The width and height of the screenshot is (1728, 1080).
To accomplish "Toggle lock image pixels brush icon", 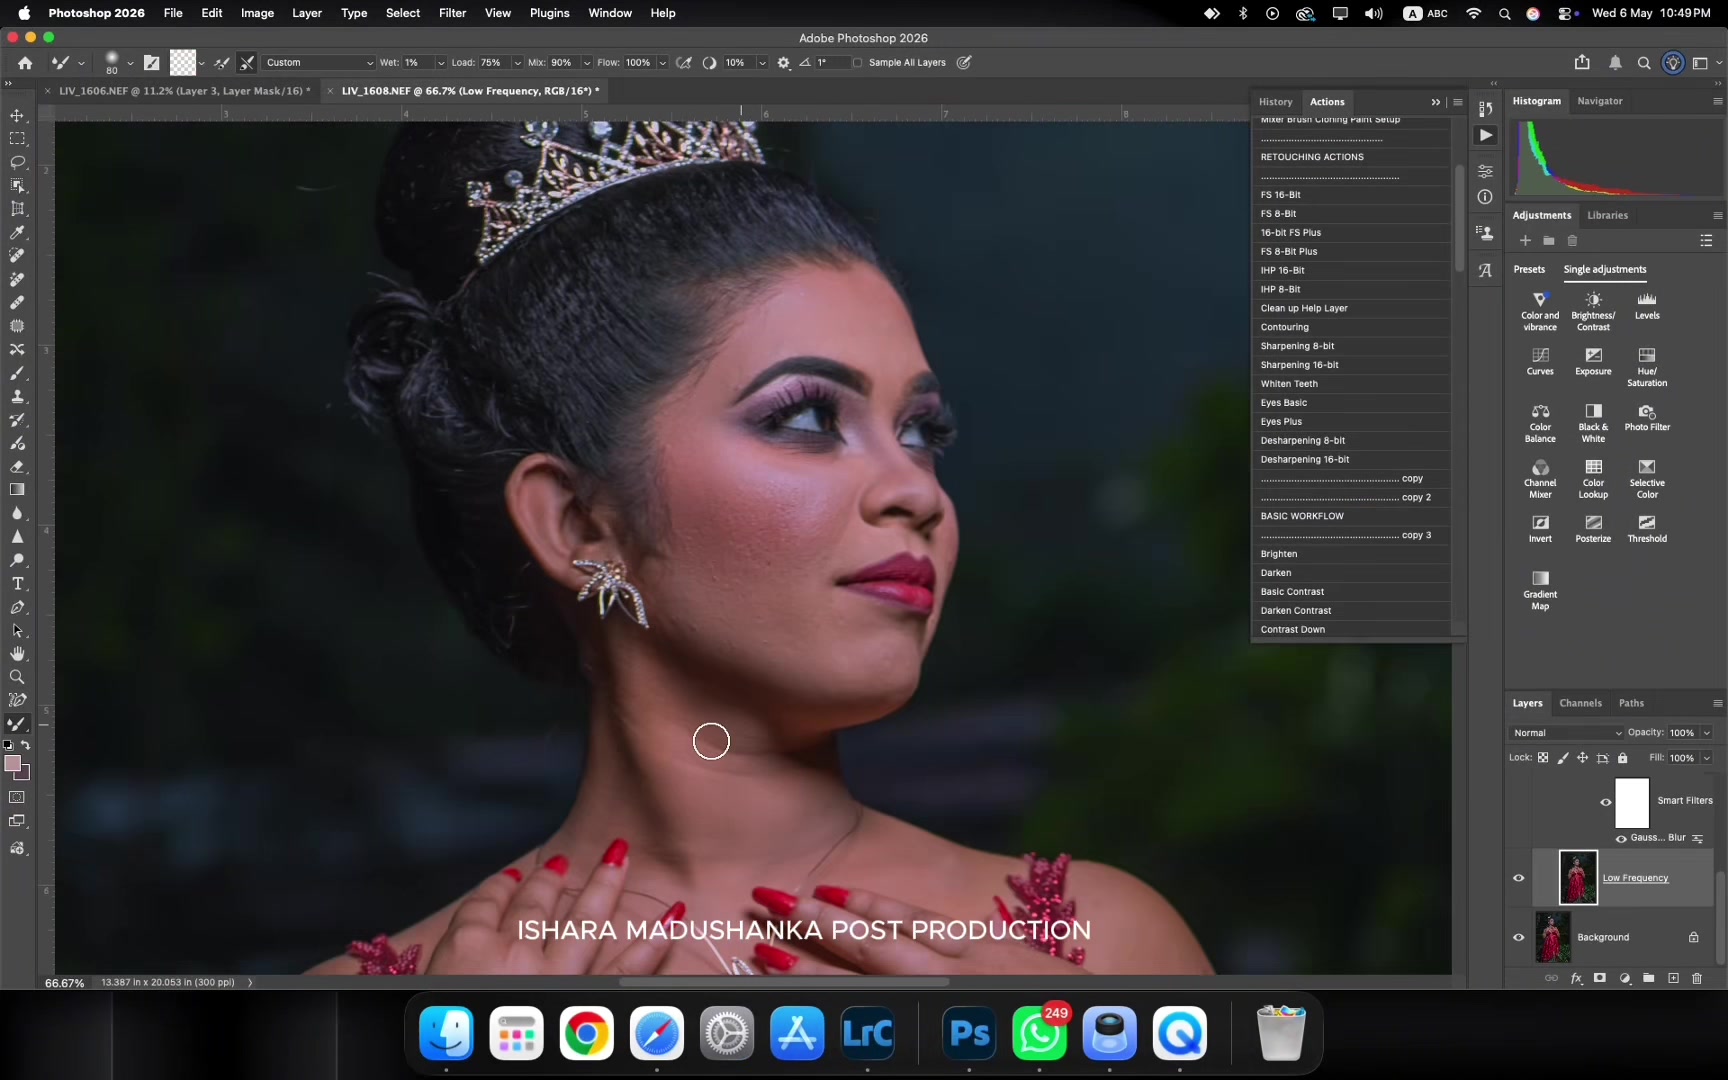I will 1563,758.
